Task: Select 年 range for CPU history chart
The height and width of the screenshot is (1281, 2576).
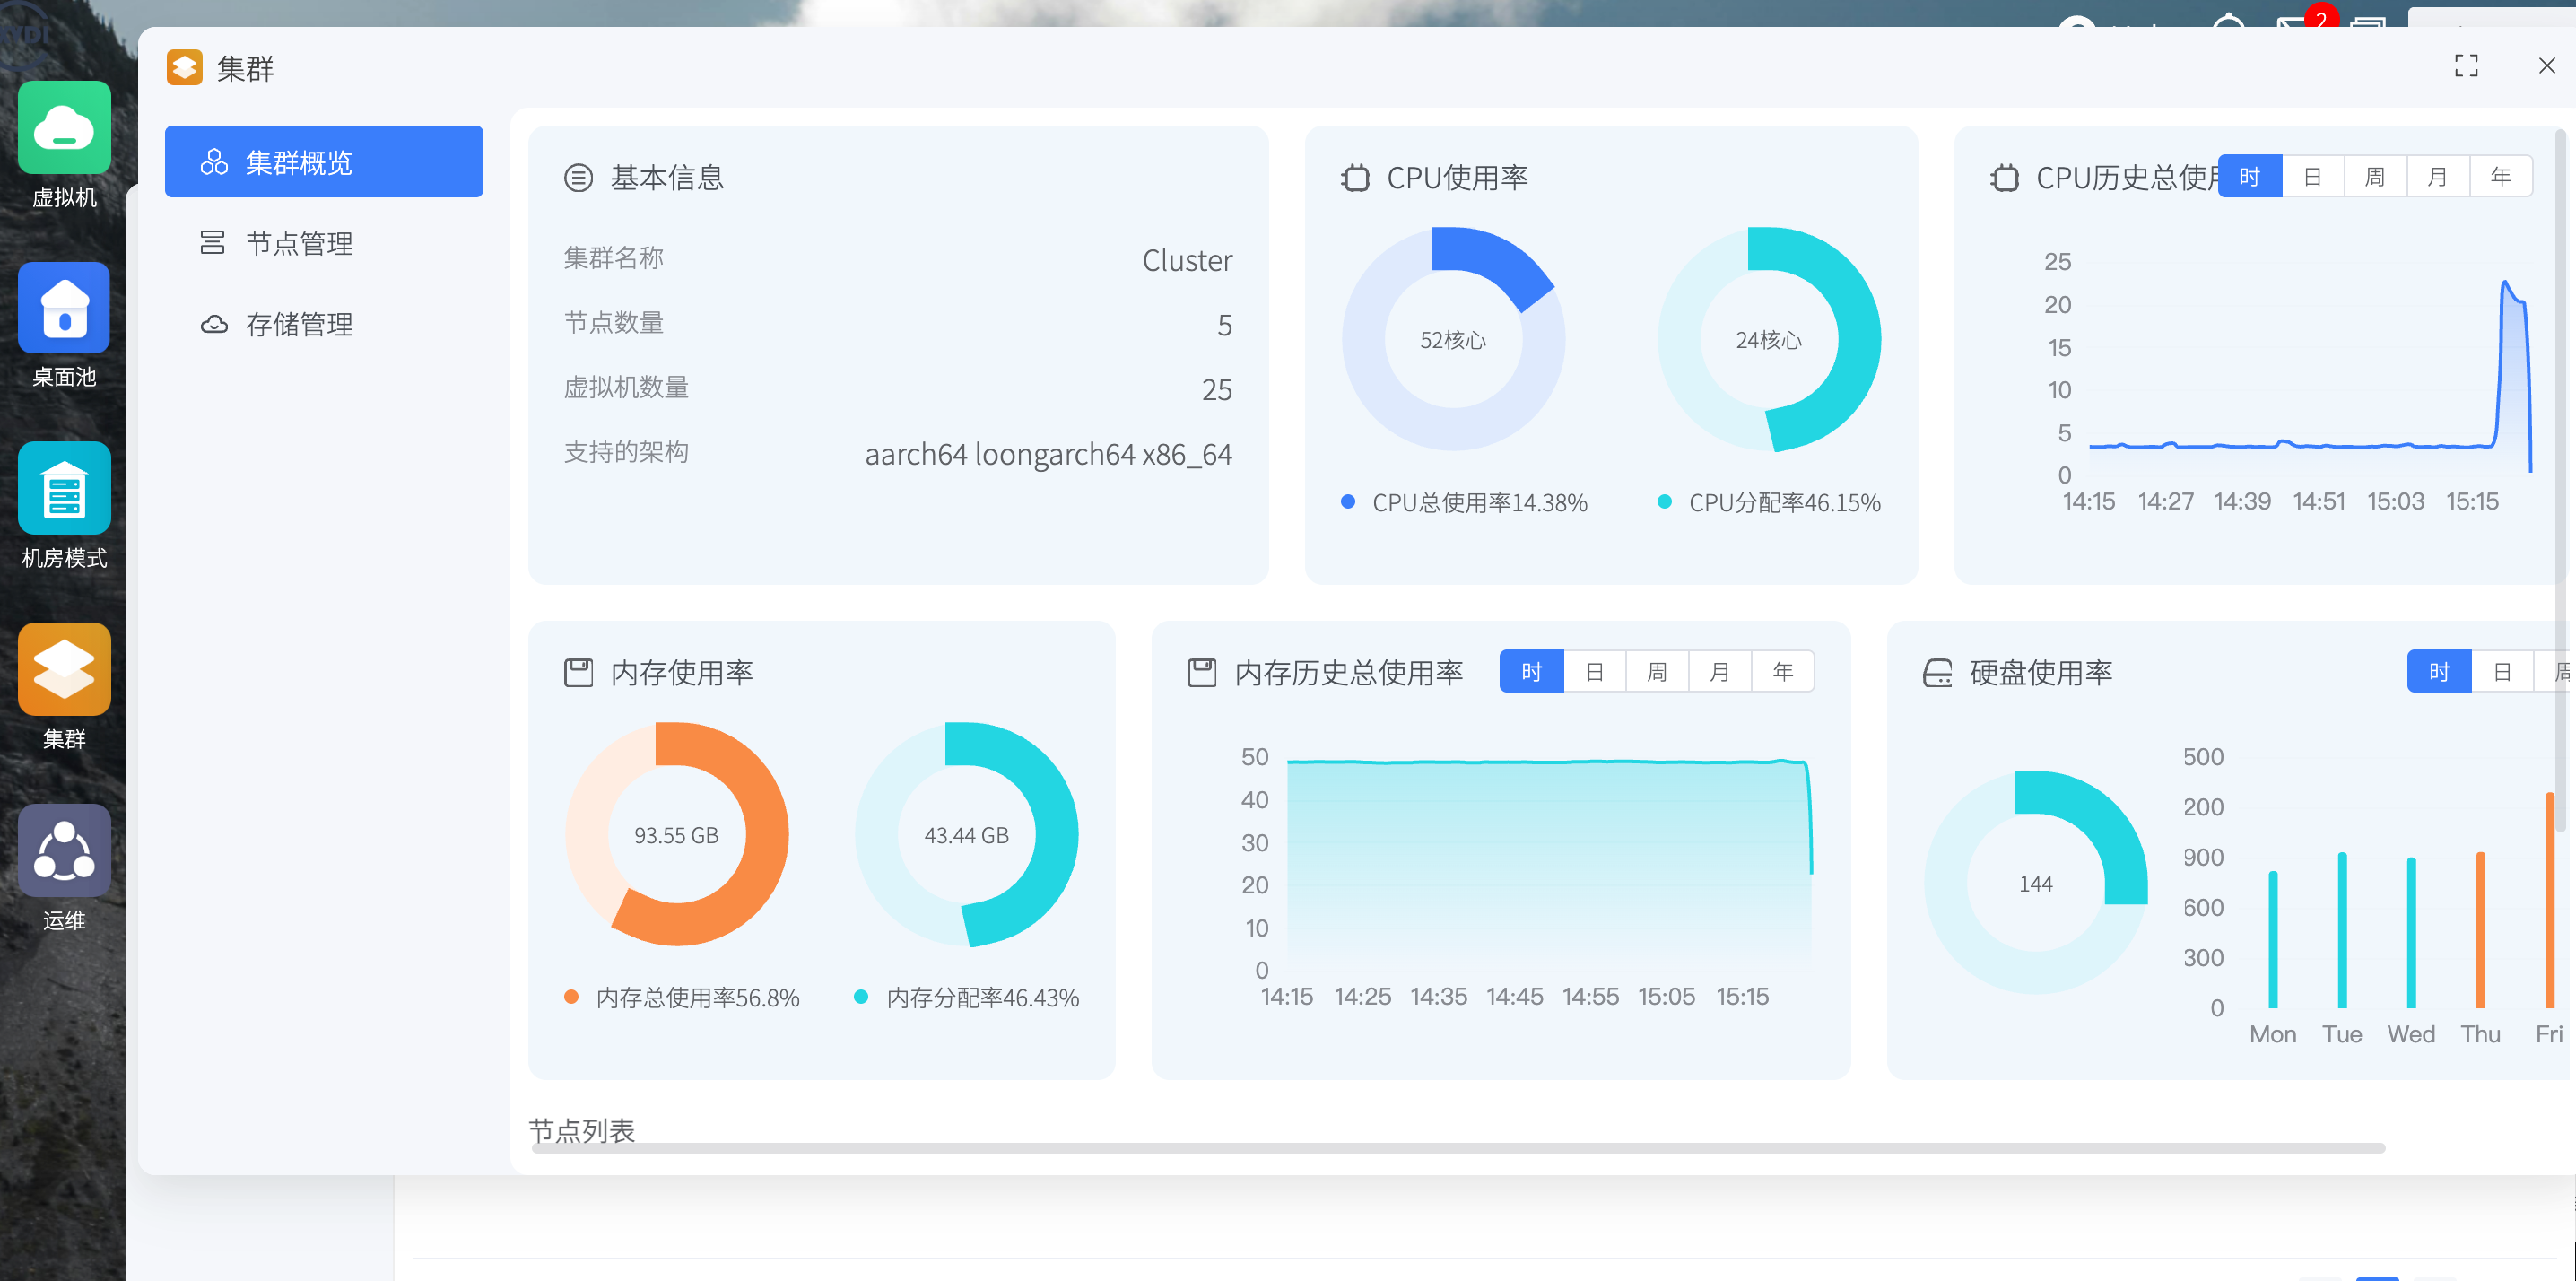Action: pos(2501,177)
